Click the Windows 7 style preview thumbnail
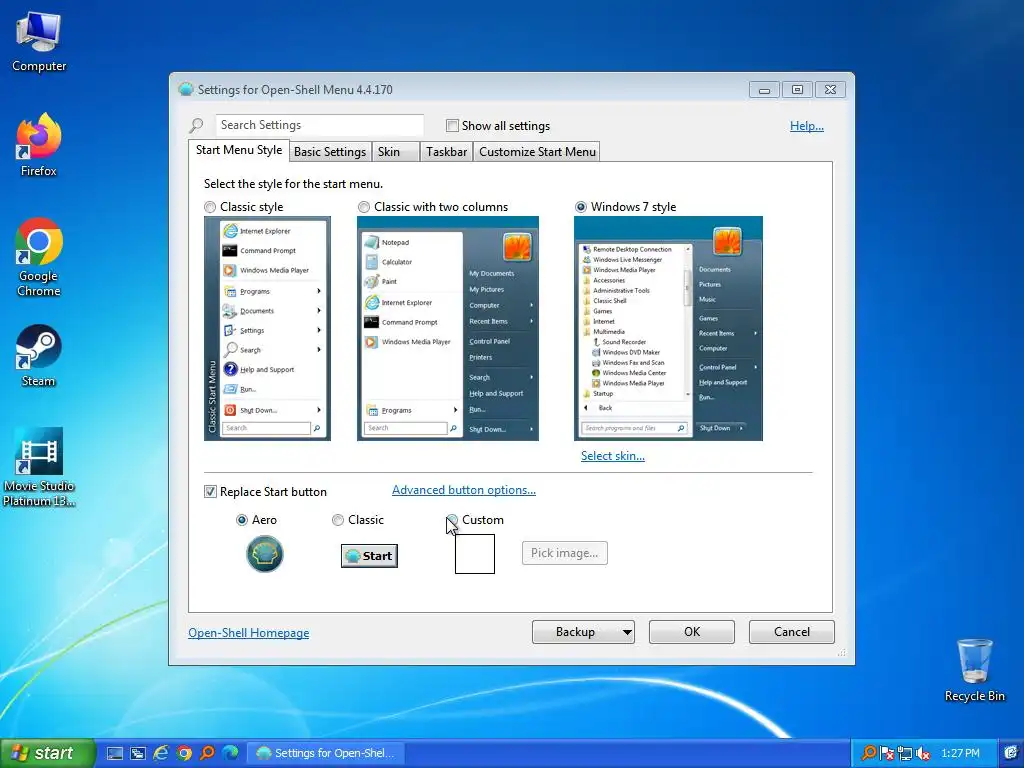The height and width of the screenshot is (768, 1024). pos(668,328)
